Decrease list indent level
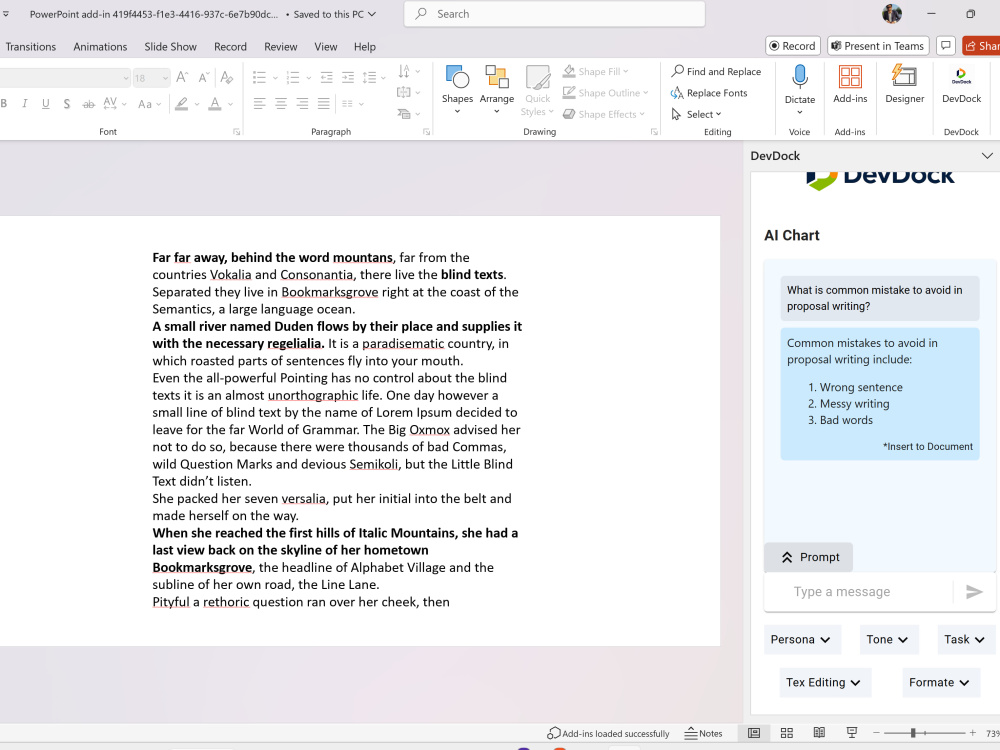This screenshot has height=750, width=1000. [x=327, y=78]
